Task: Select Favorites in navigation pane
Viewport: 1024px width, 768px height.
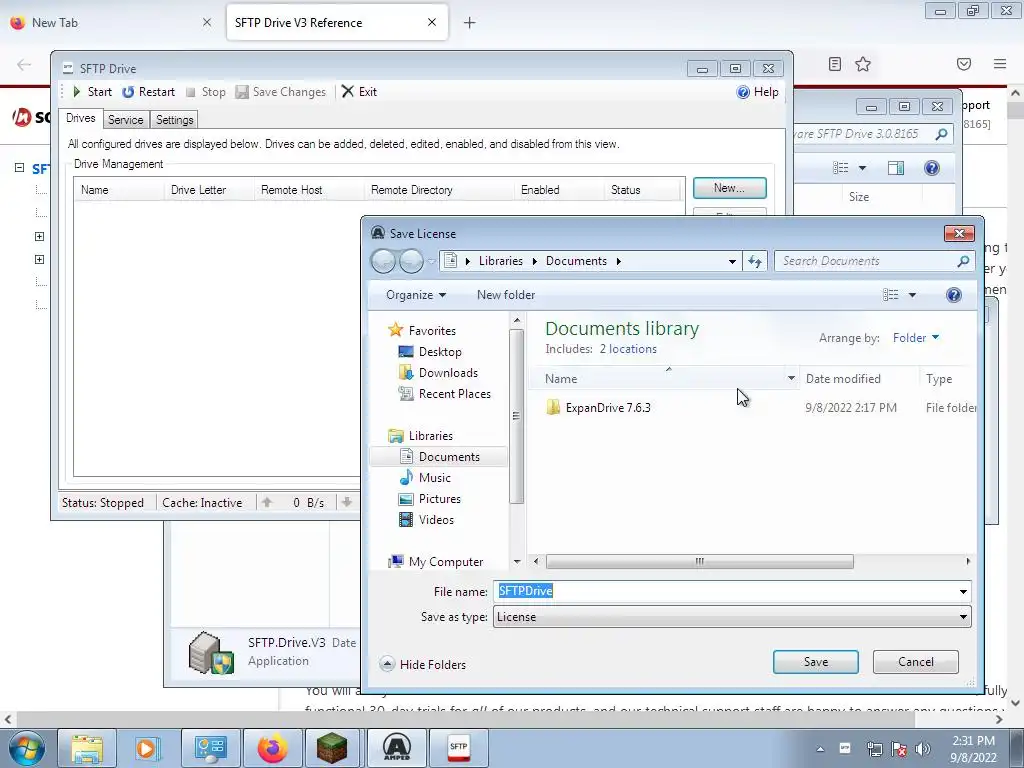Action: coord(423,330)
